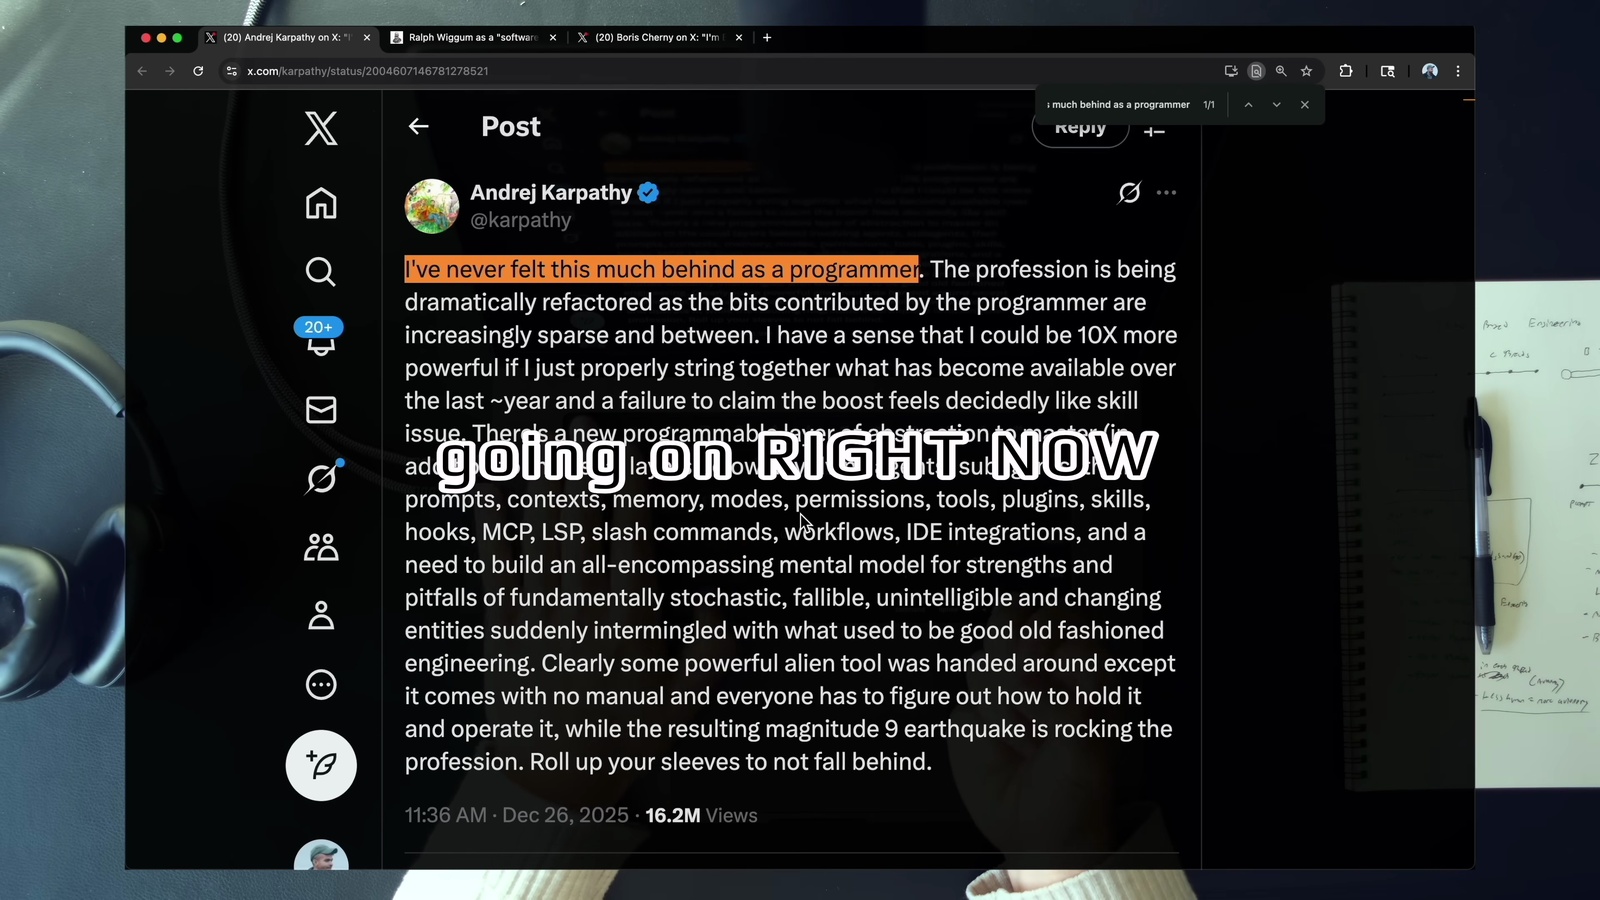
Task: Switch to the Boris Cherny tab
Action: click(x=658, y=38)
